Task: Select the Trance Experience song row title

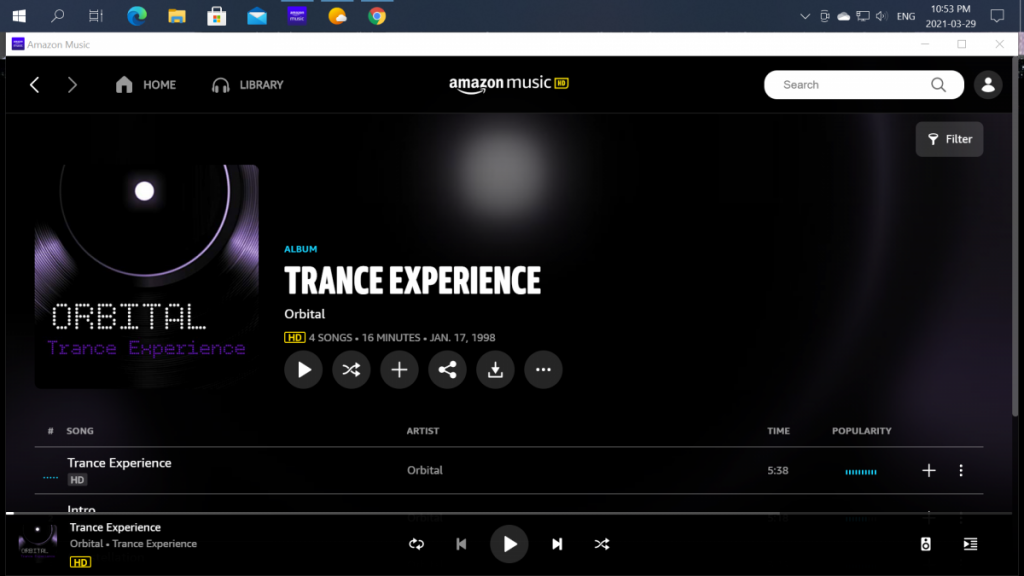Action: 120,463
